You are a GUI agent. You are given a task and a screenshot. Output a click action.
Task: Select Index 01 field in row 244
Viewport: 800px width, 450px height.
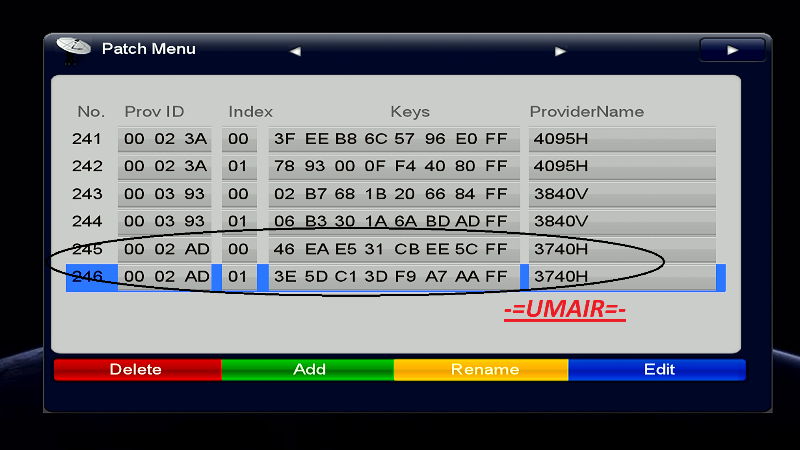[239, 222]
